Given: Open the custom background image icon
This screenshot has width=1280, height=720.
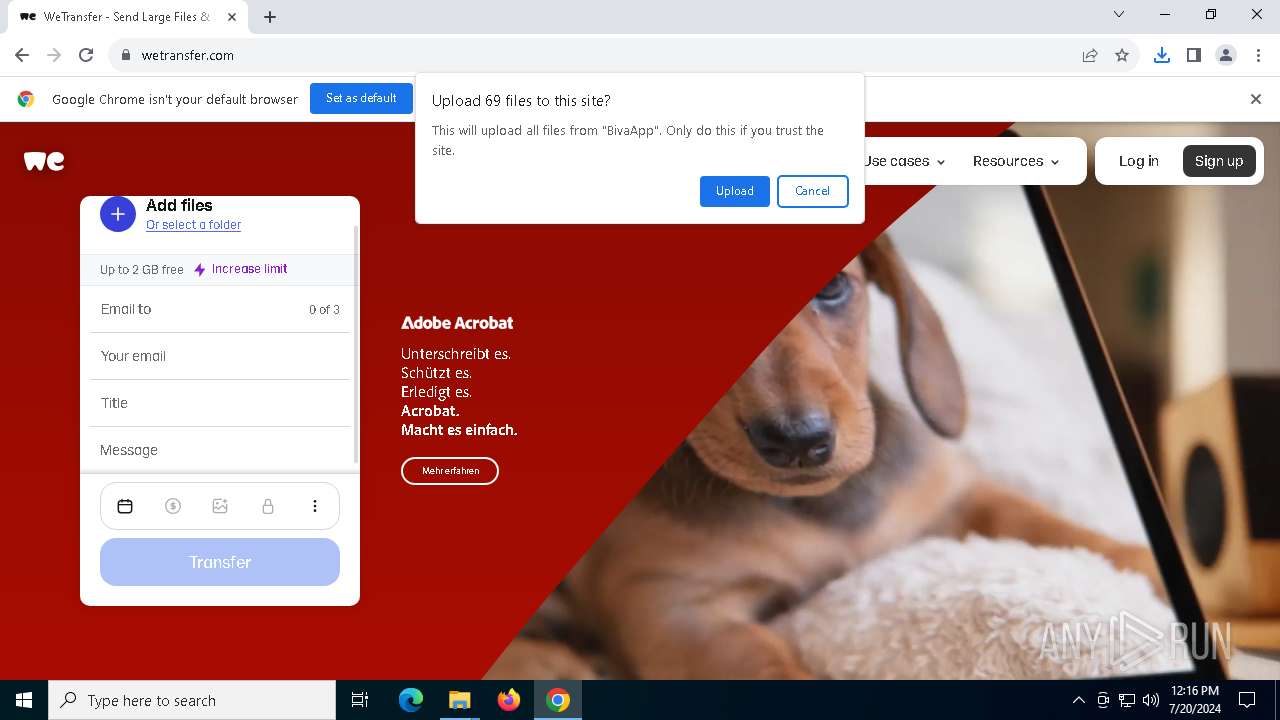Looking at the screenshot, I should [220, 506].
